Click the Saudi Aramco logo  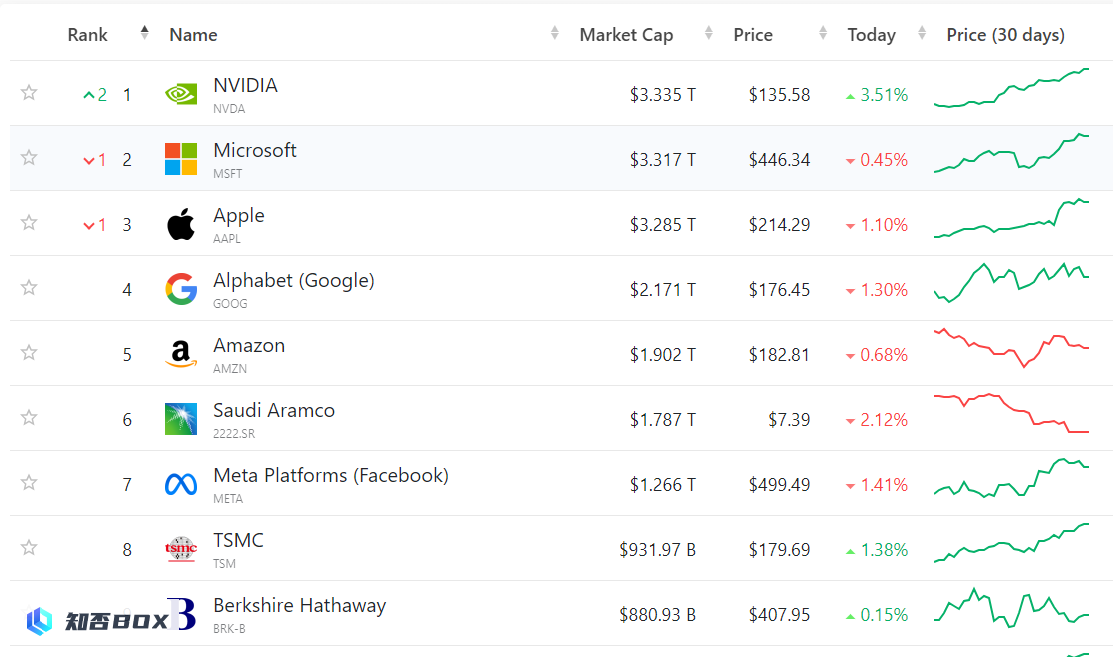pyautogui.click(x=181, y=419)
